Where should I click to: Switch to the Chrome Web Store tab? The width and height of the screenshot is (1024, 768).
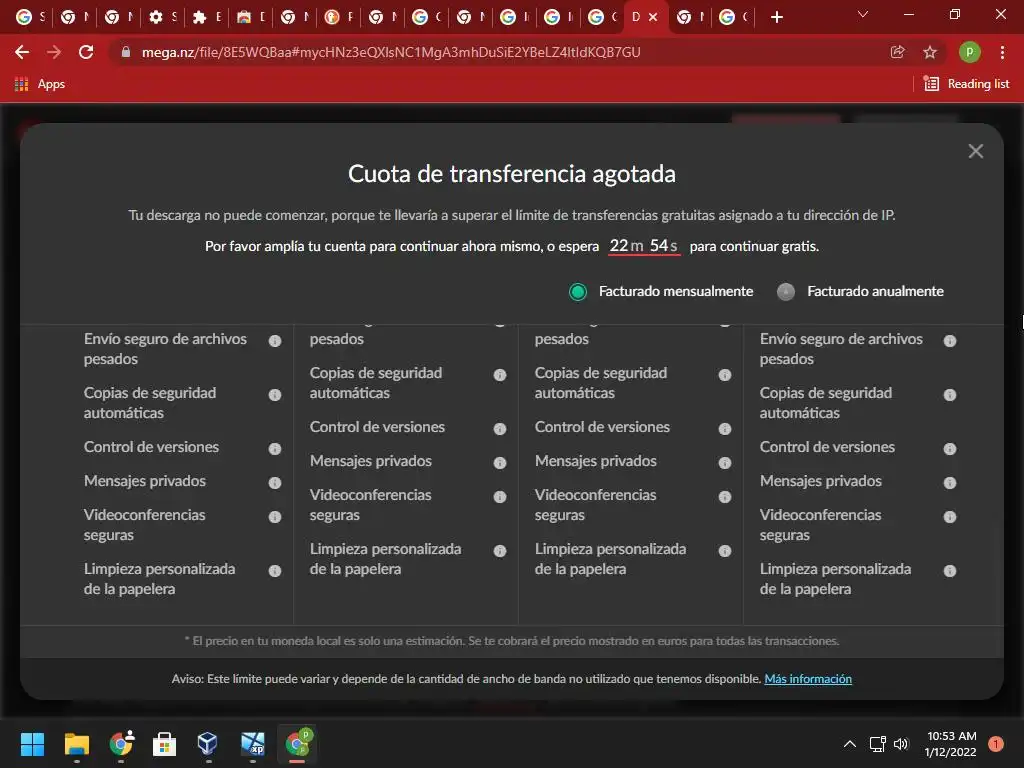[x=251, y=17]
